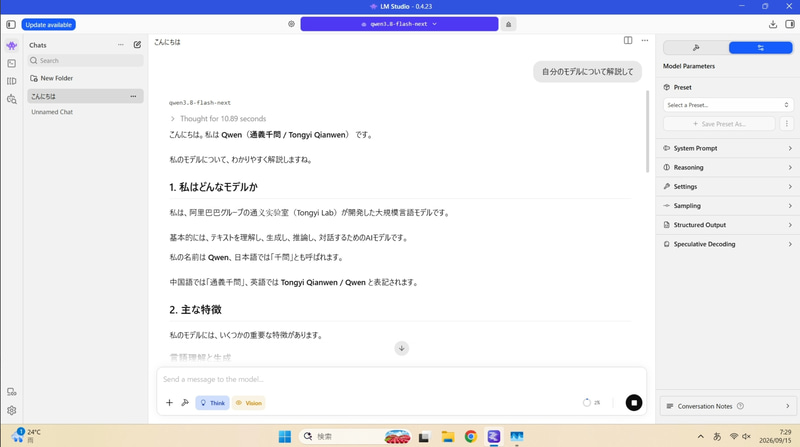Toggle the left sidebar panel icon
This screenshot has width=800, height=447.
[x=11, y=24]
